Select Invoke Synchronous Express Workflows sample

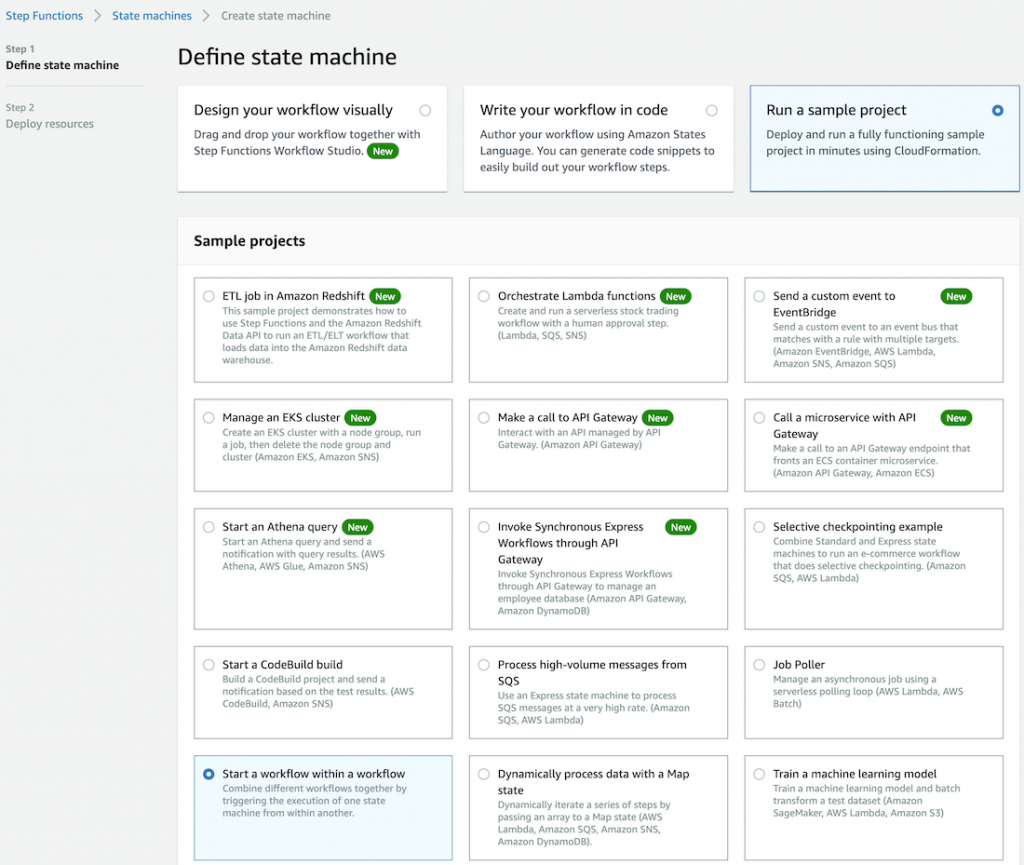483,527
